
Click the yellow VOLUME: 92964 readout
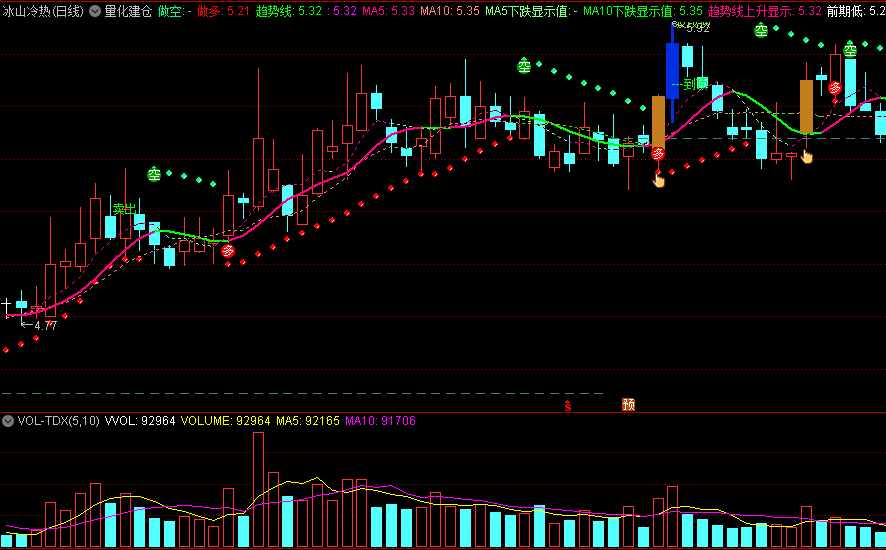pos(225,421)
